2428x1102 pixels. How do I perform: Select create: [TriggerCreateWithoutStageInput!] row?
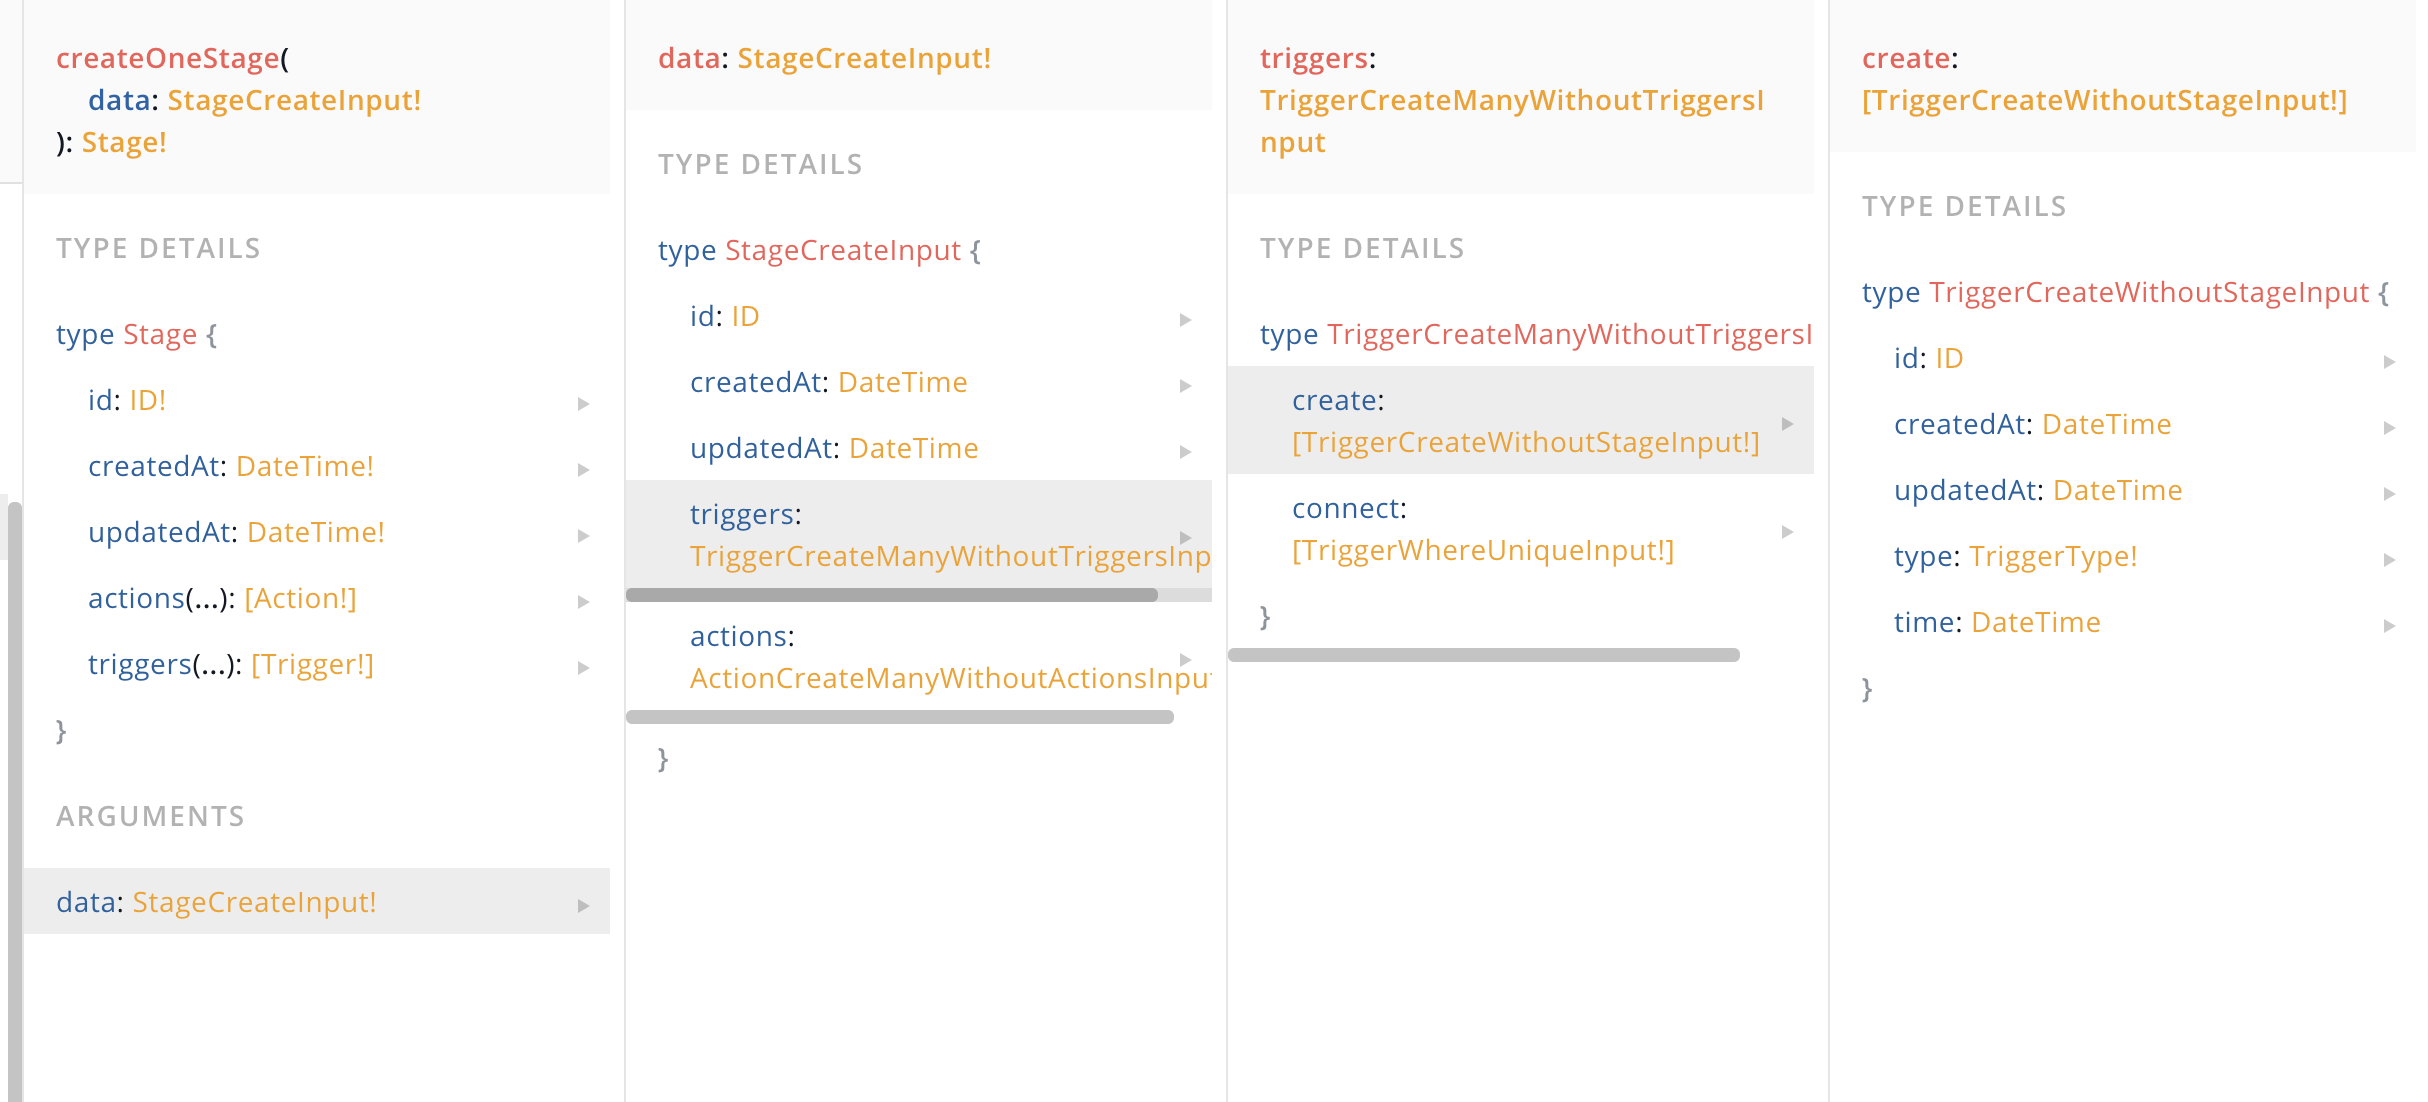tap(1520, 420)
